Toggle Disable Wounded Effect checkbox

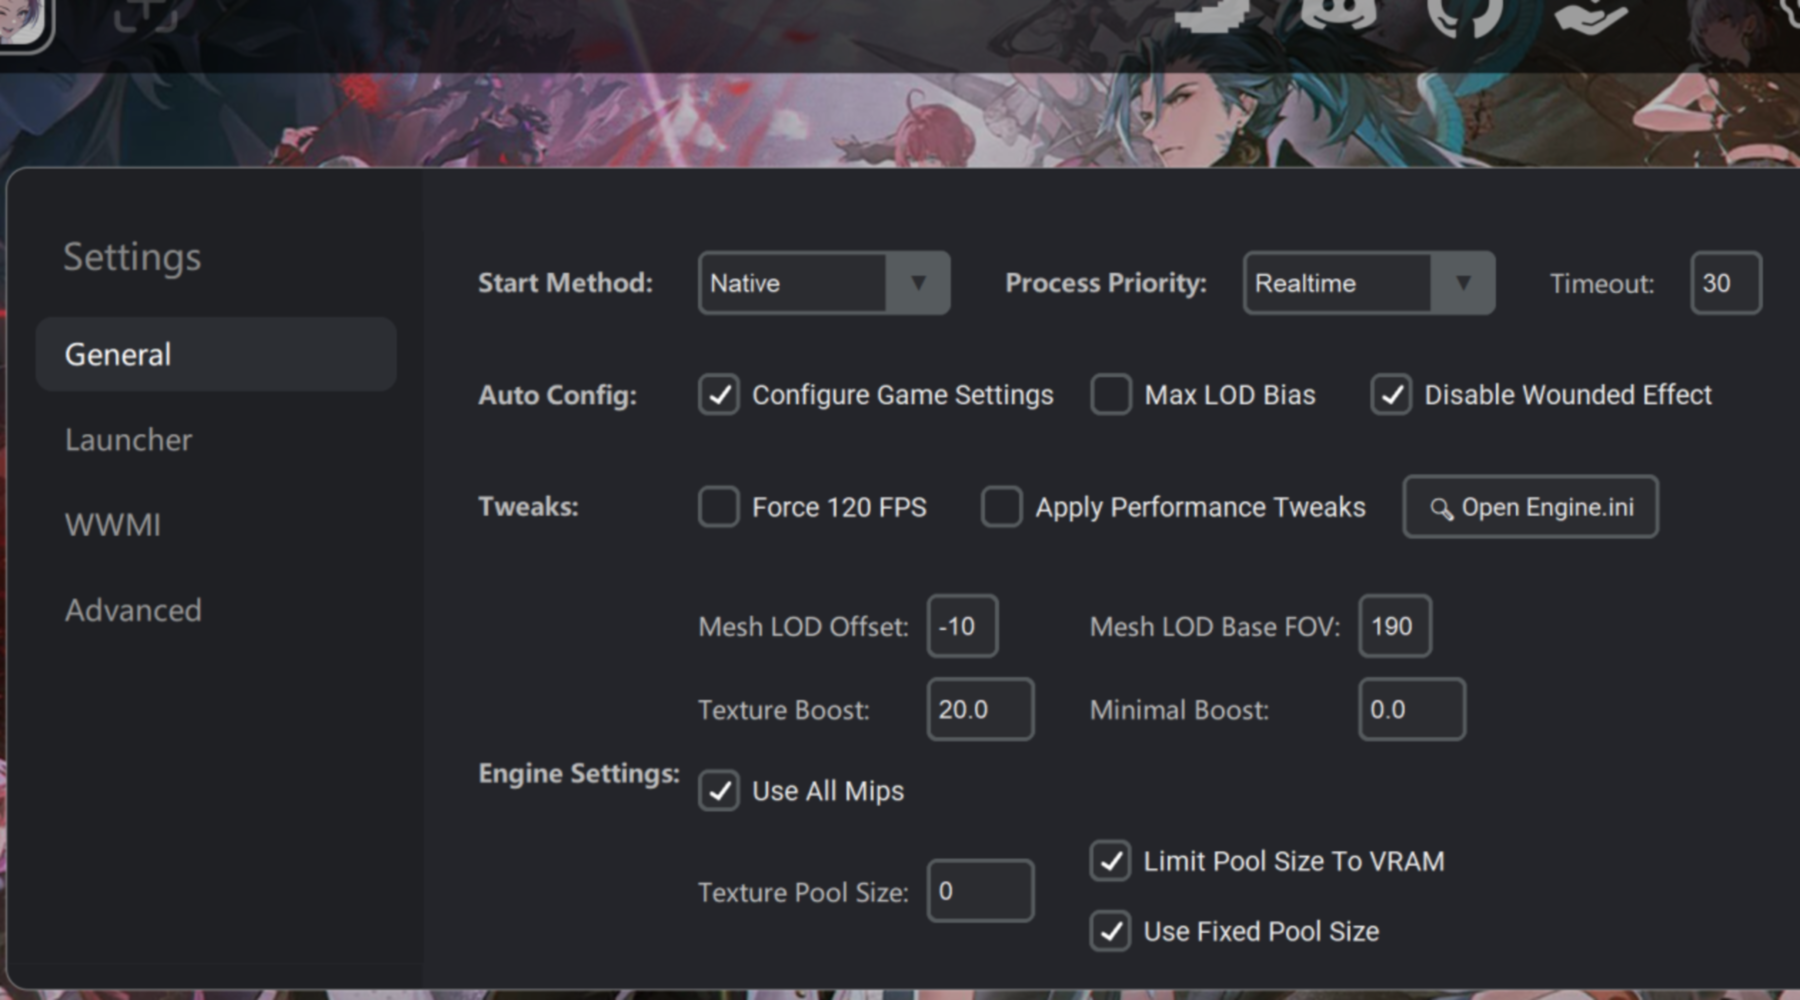pos(1391,395)
